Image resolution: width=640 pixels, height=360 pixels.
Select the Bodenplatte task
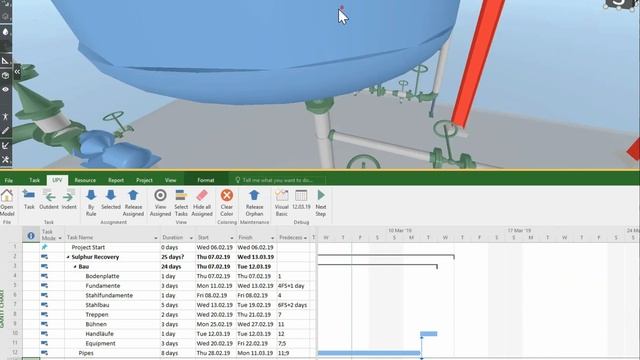(x=102, y=276)
